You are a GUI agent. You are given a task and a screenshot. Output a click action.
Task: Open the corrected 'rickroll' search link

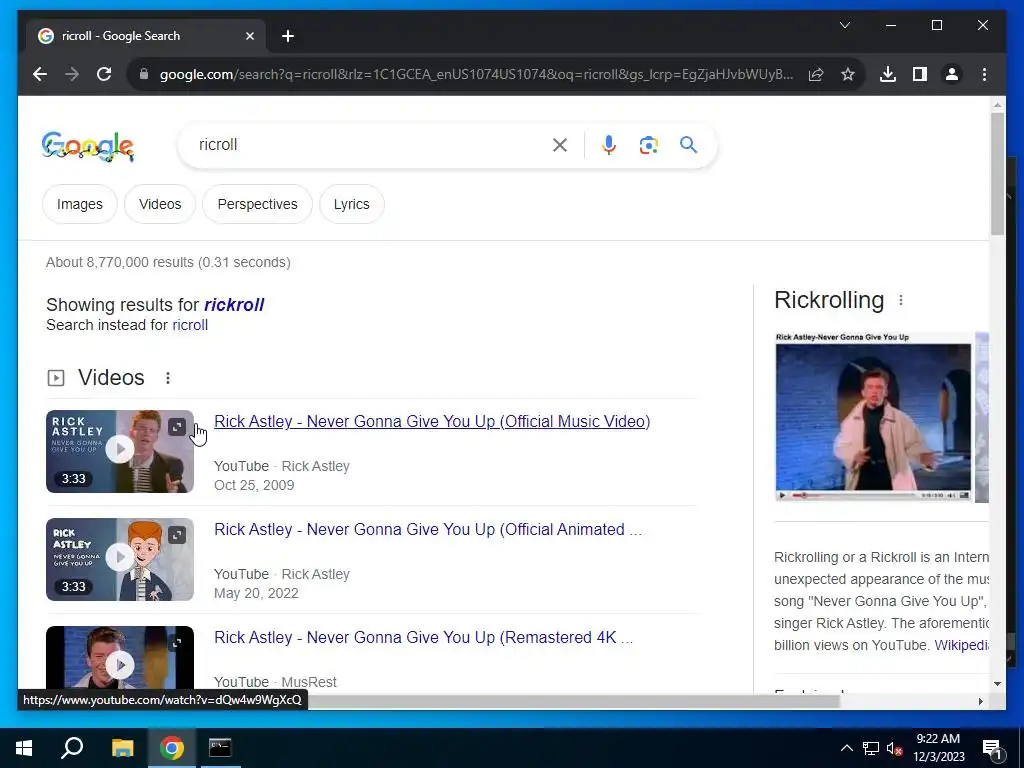tap(234, 305)
